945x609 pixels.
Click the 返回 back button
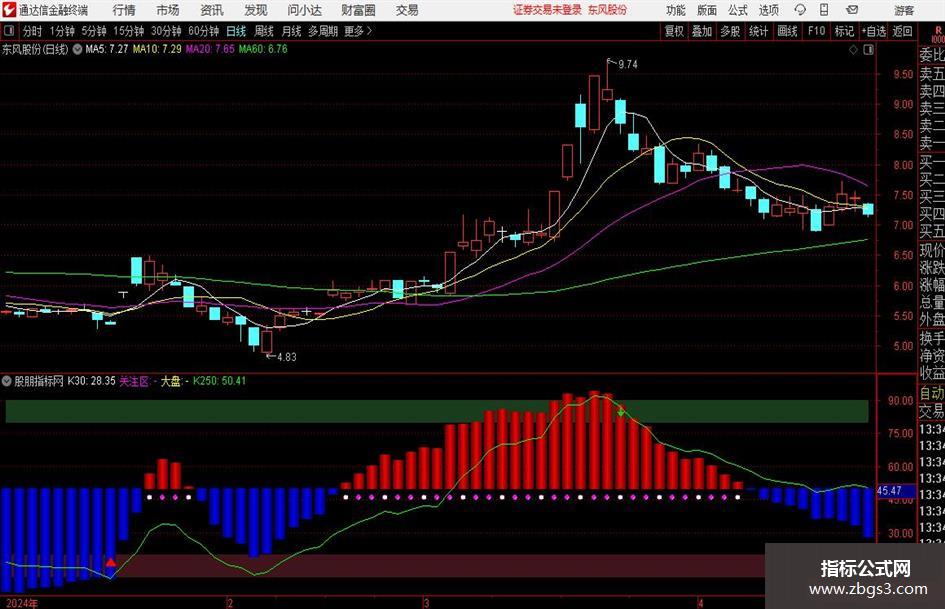(902, 31)
